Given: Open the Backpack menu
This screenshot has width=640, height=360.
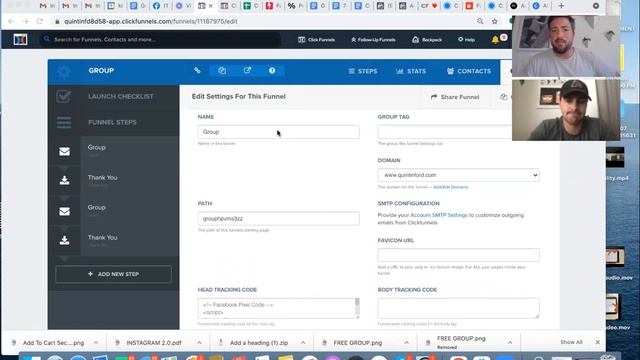Looking at the screenshot, I should (427, 40).
